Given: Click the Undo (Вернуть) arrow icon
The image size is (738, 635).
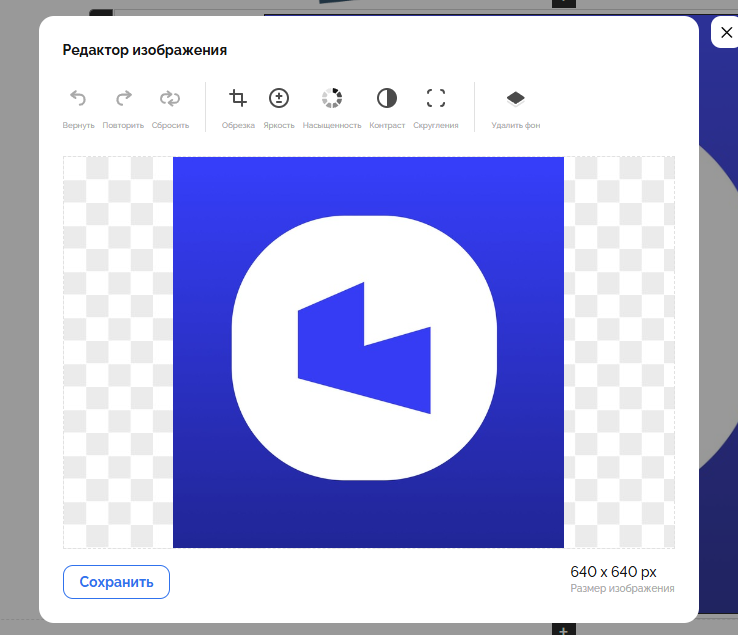Looking at the screenshot, I should coord(78,98).
